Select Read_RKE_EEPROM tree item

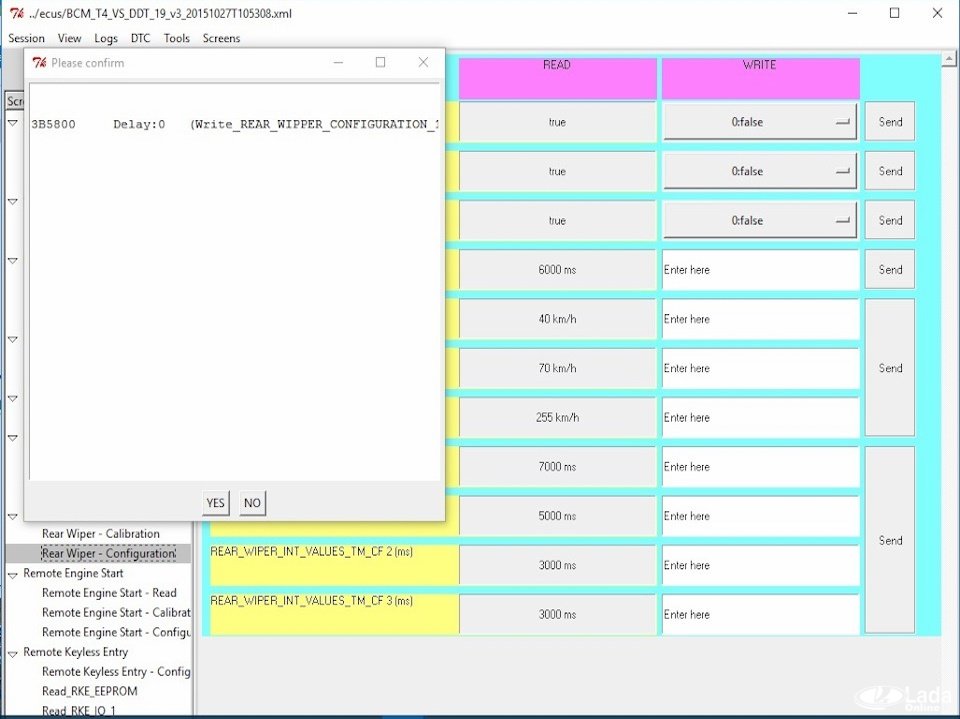click(90, 691)
